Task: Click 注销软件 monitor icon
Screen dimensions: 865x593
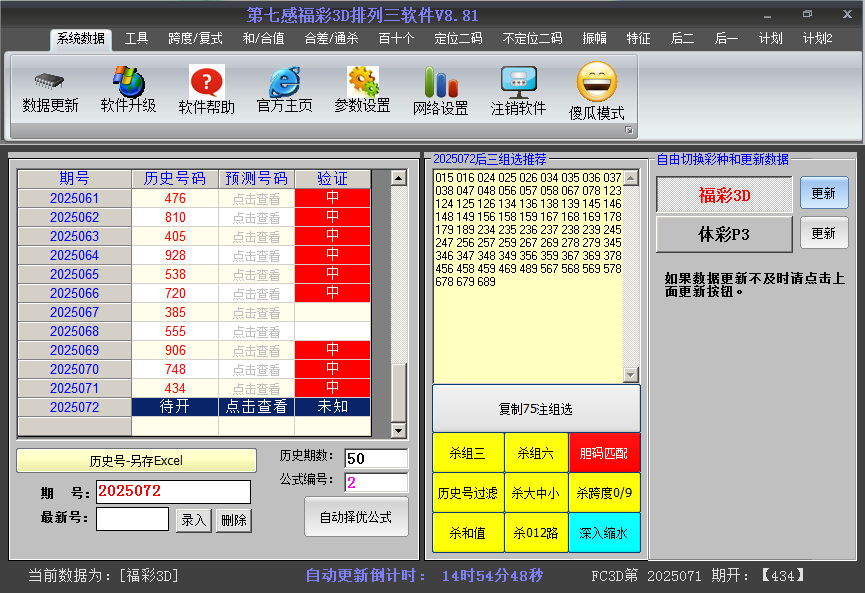Action: pos(519,82)
